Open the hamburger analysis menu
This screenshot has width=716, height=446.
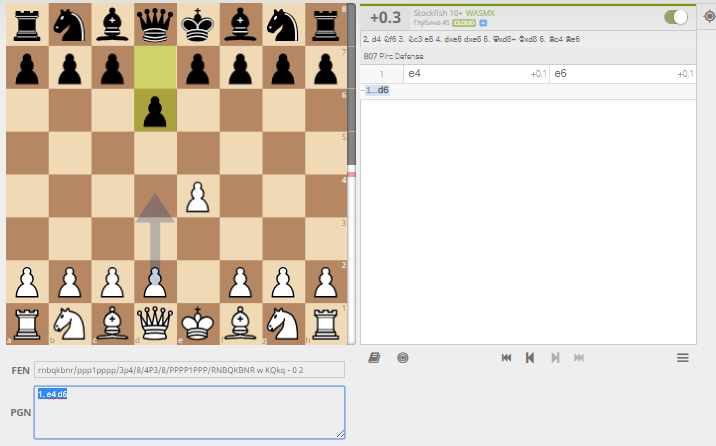click(683, 357)
